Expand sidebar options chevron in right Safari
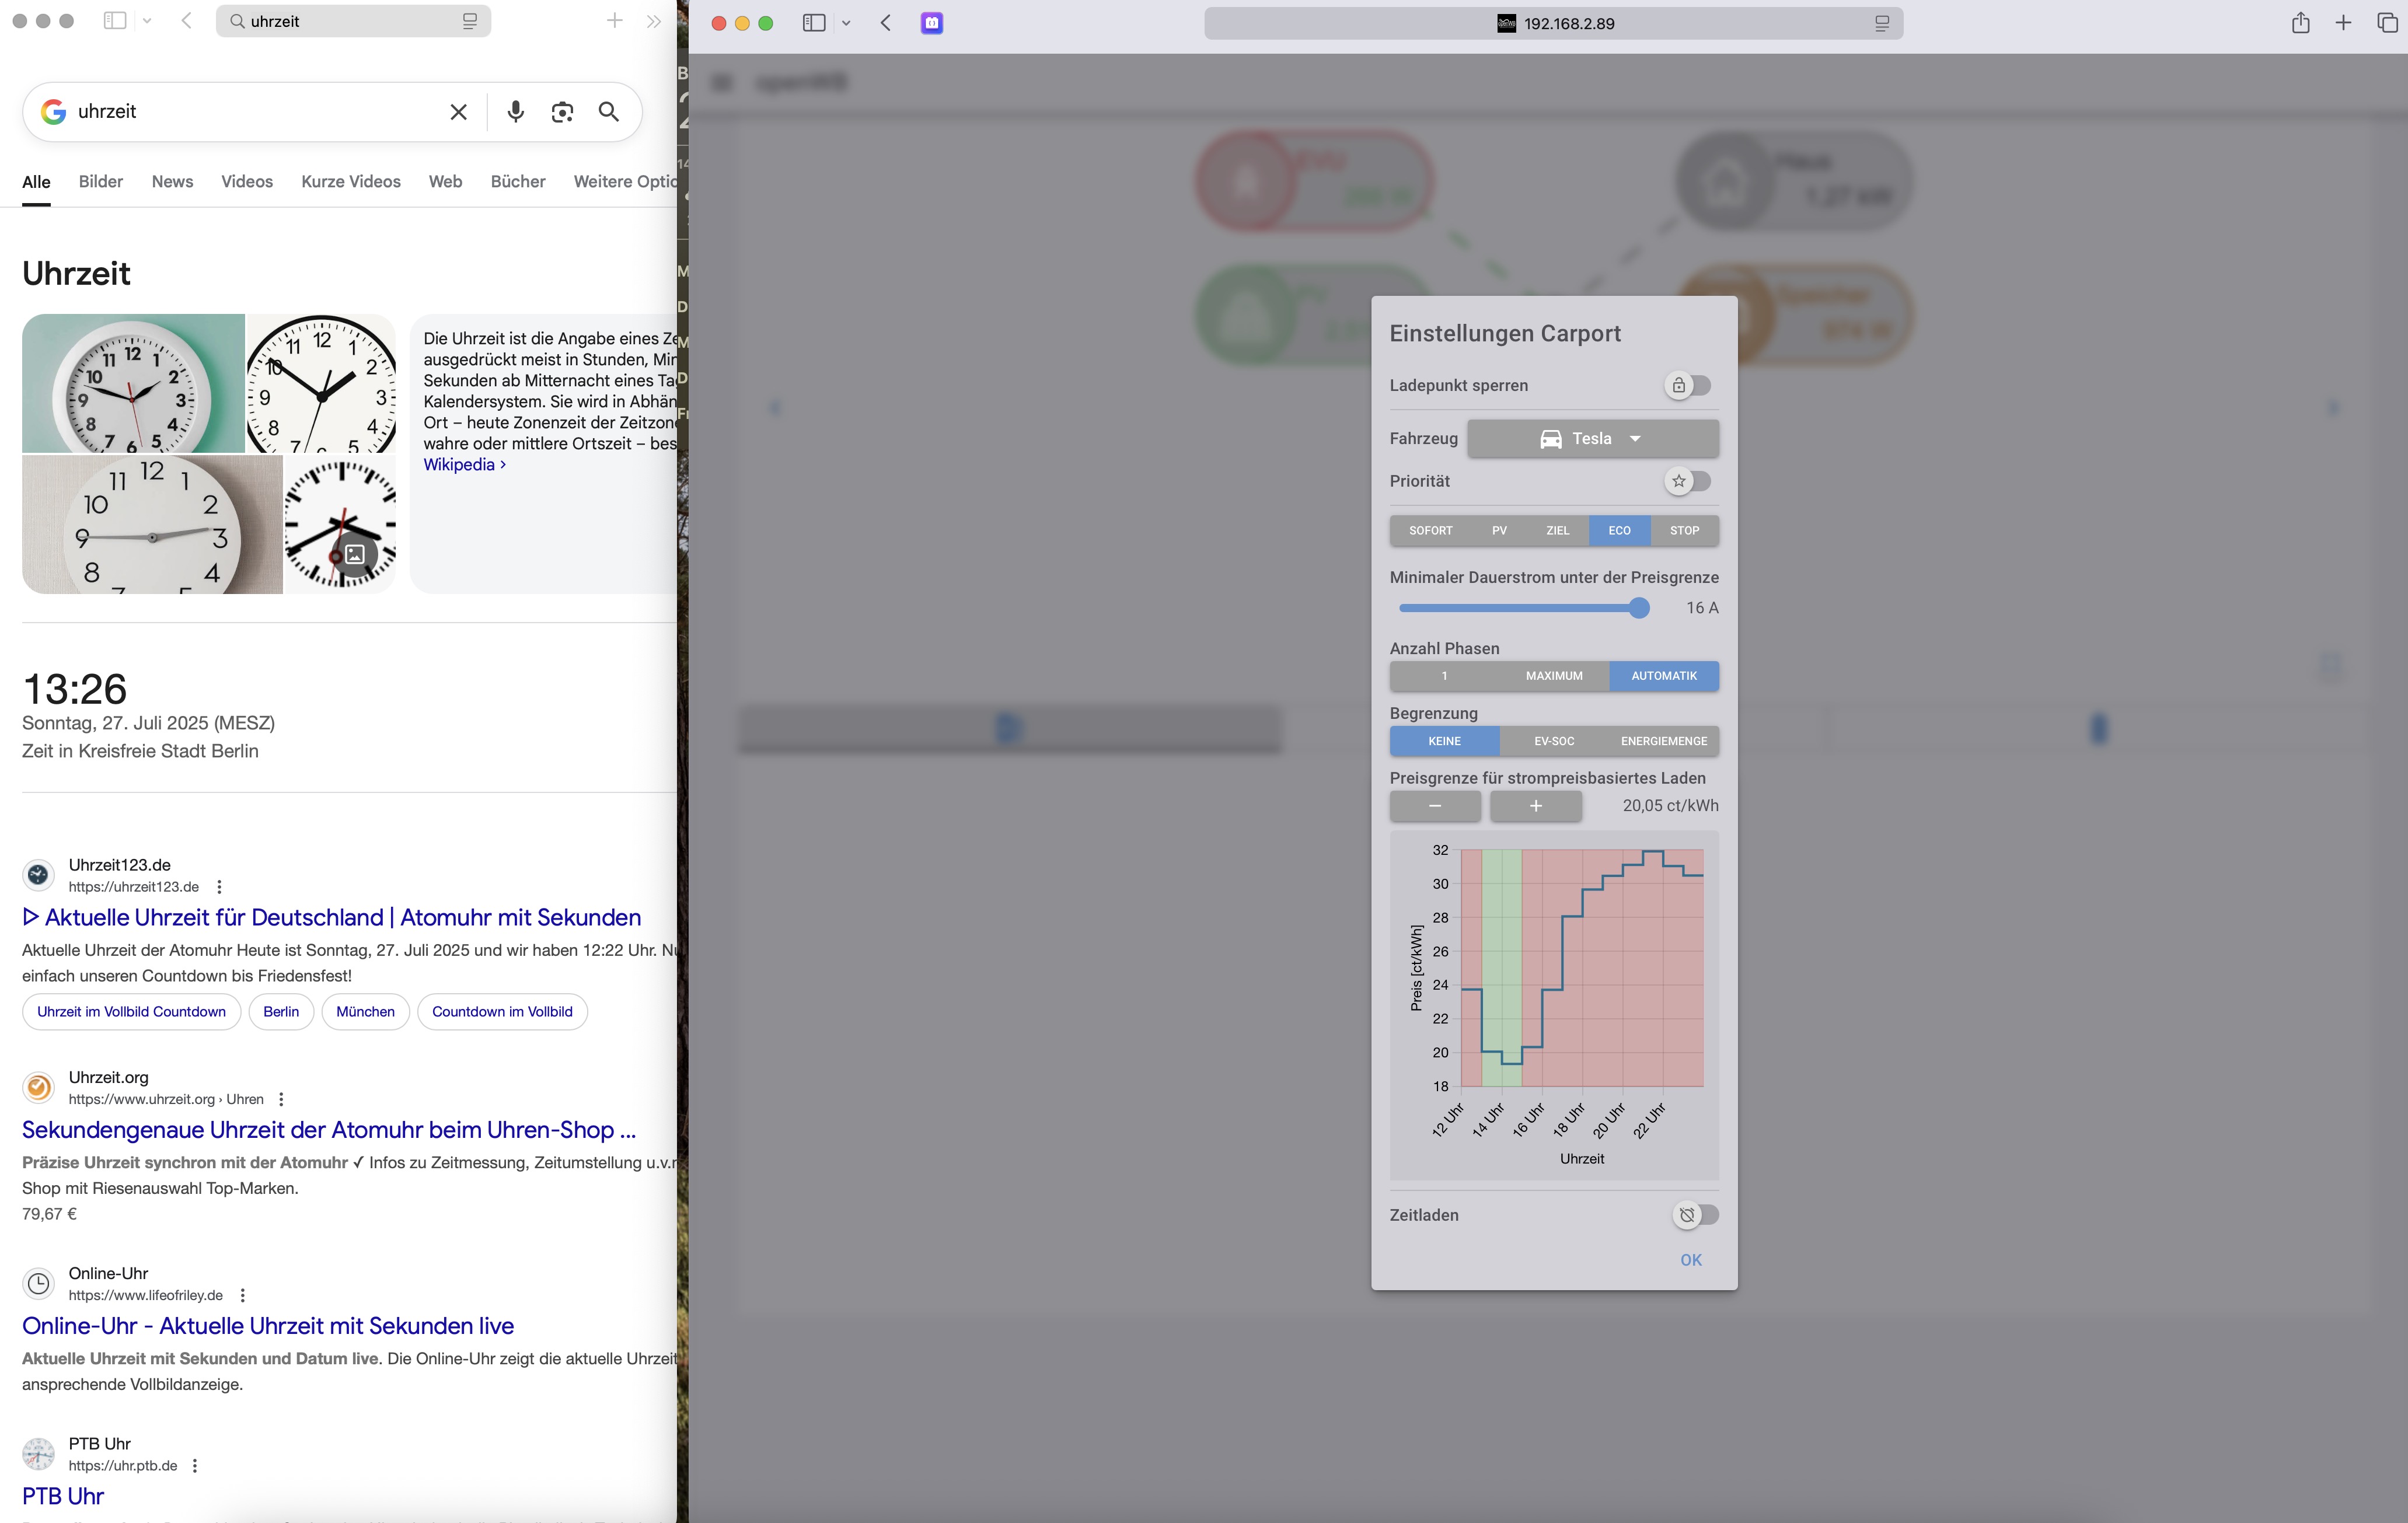Image resolution: width=2408 pixels, height=1523 pixels. pos(846,23)
